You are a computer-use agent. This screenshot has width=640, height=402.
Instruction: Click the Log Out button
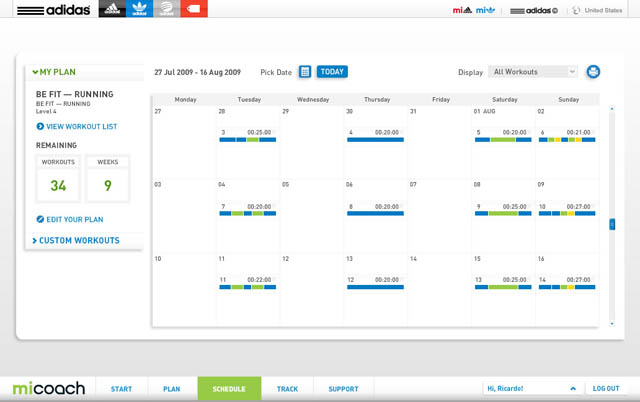click(x=606, y=388)
